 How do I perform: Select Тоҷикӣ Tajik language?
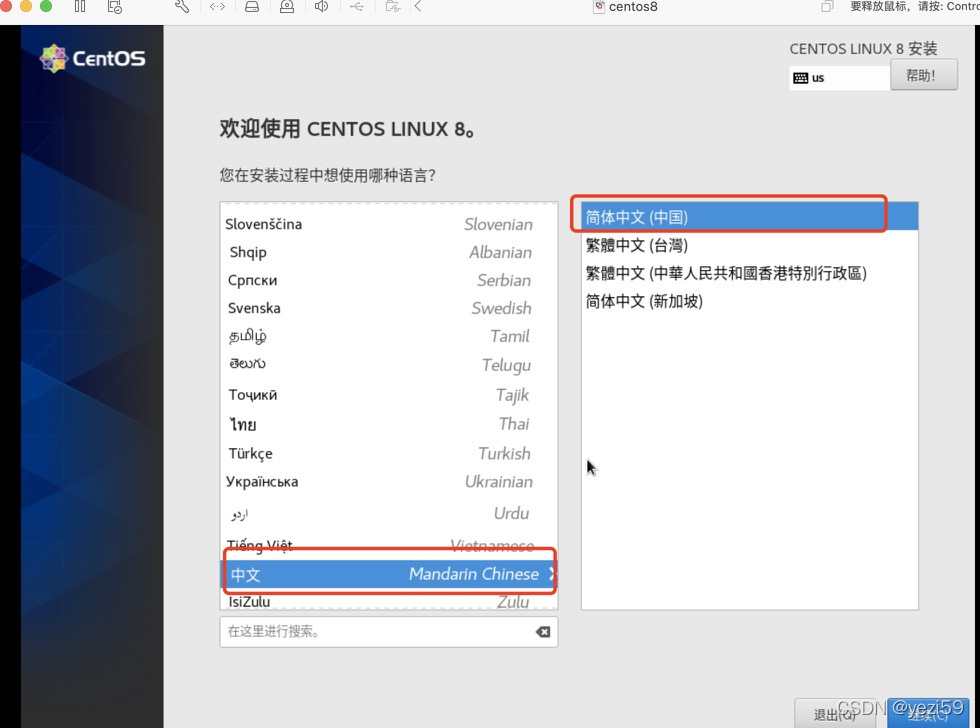tap(389, 394)
